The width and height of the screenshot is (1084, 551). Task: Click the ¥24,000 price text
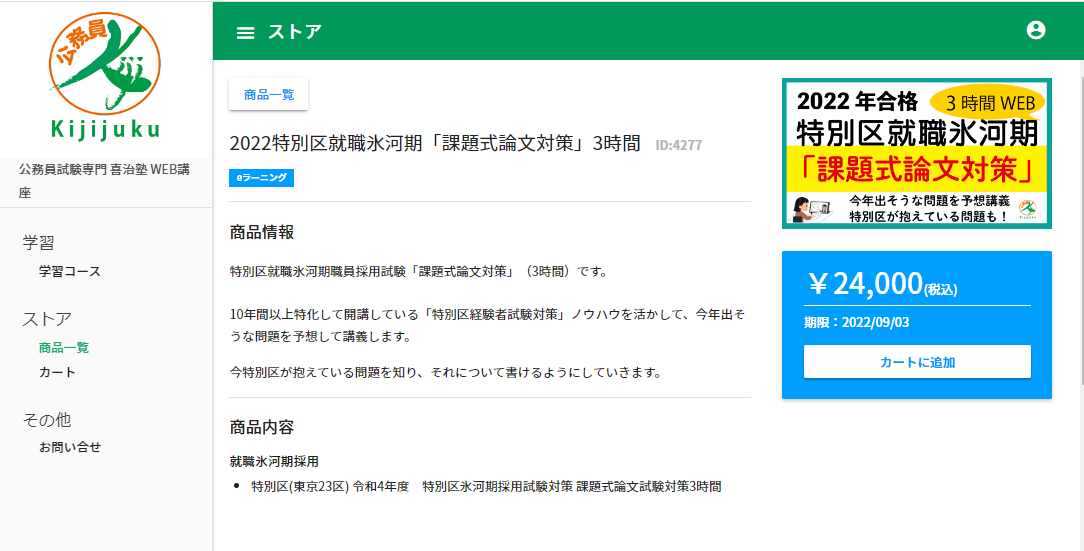[865, 285]
